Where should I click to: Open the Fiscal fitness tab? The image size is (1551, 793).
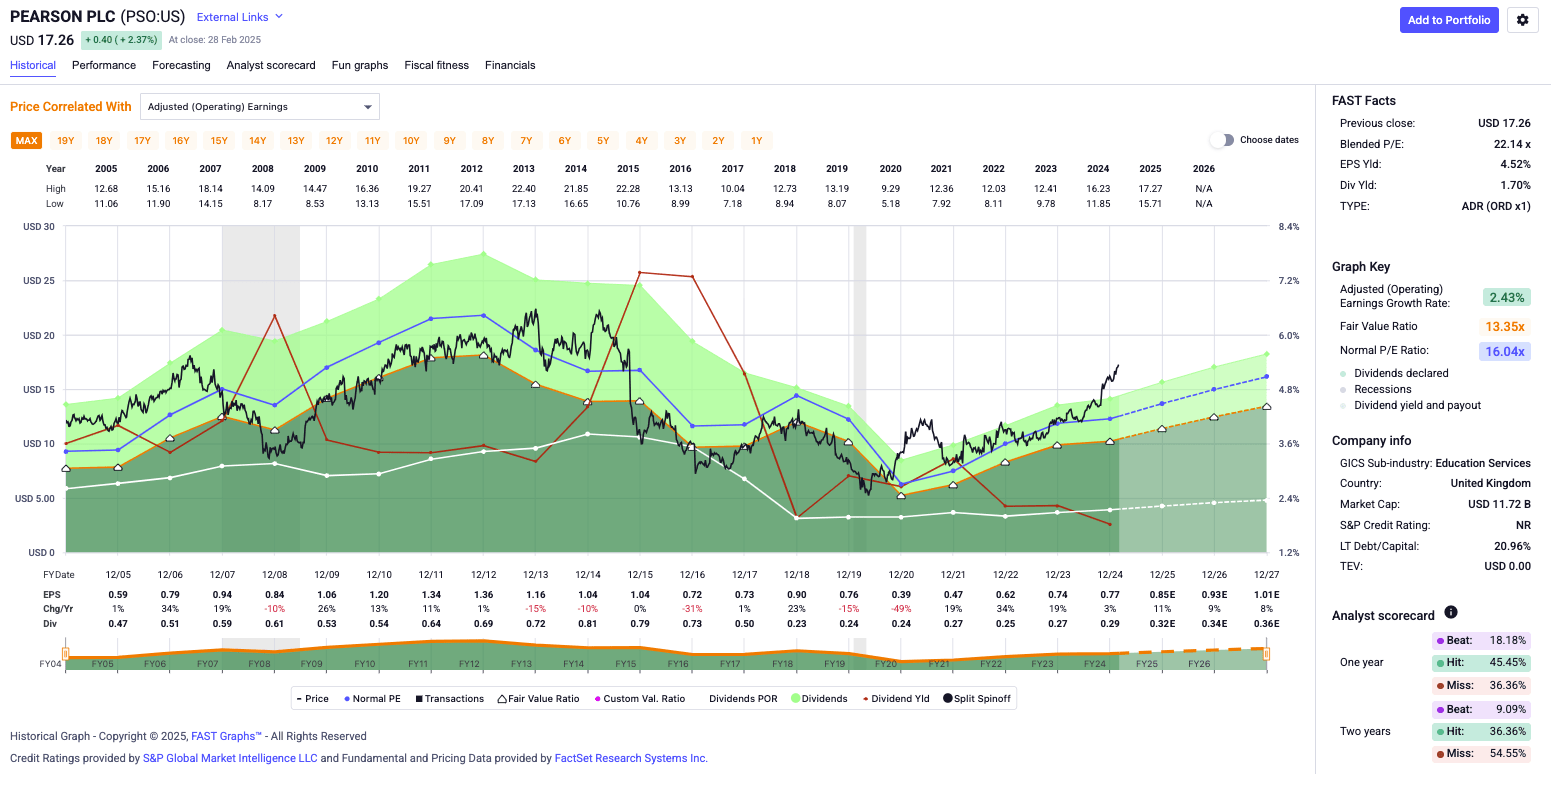(436, 65)
